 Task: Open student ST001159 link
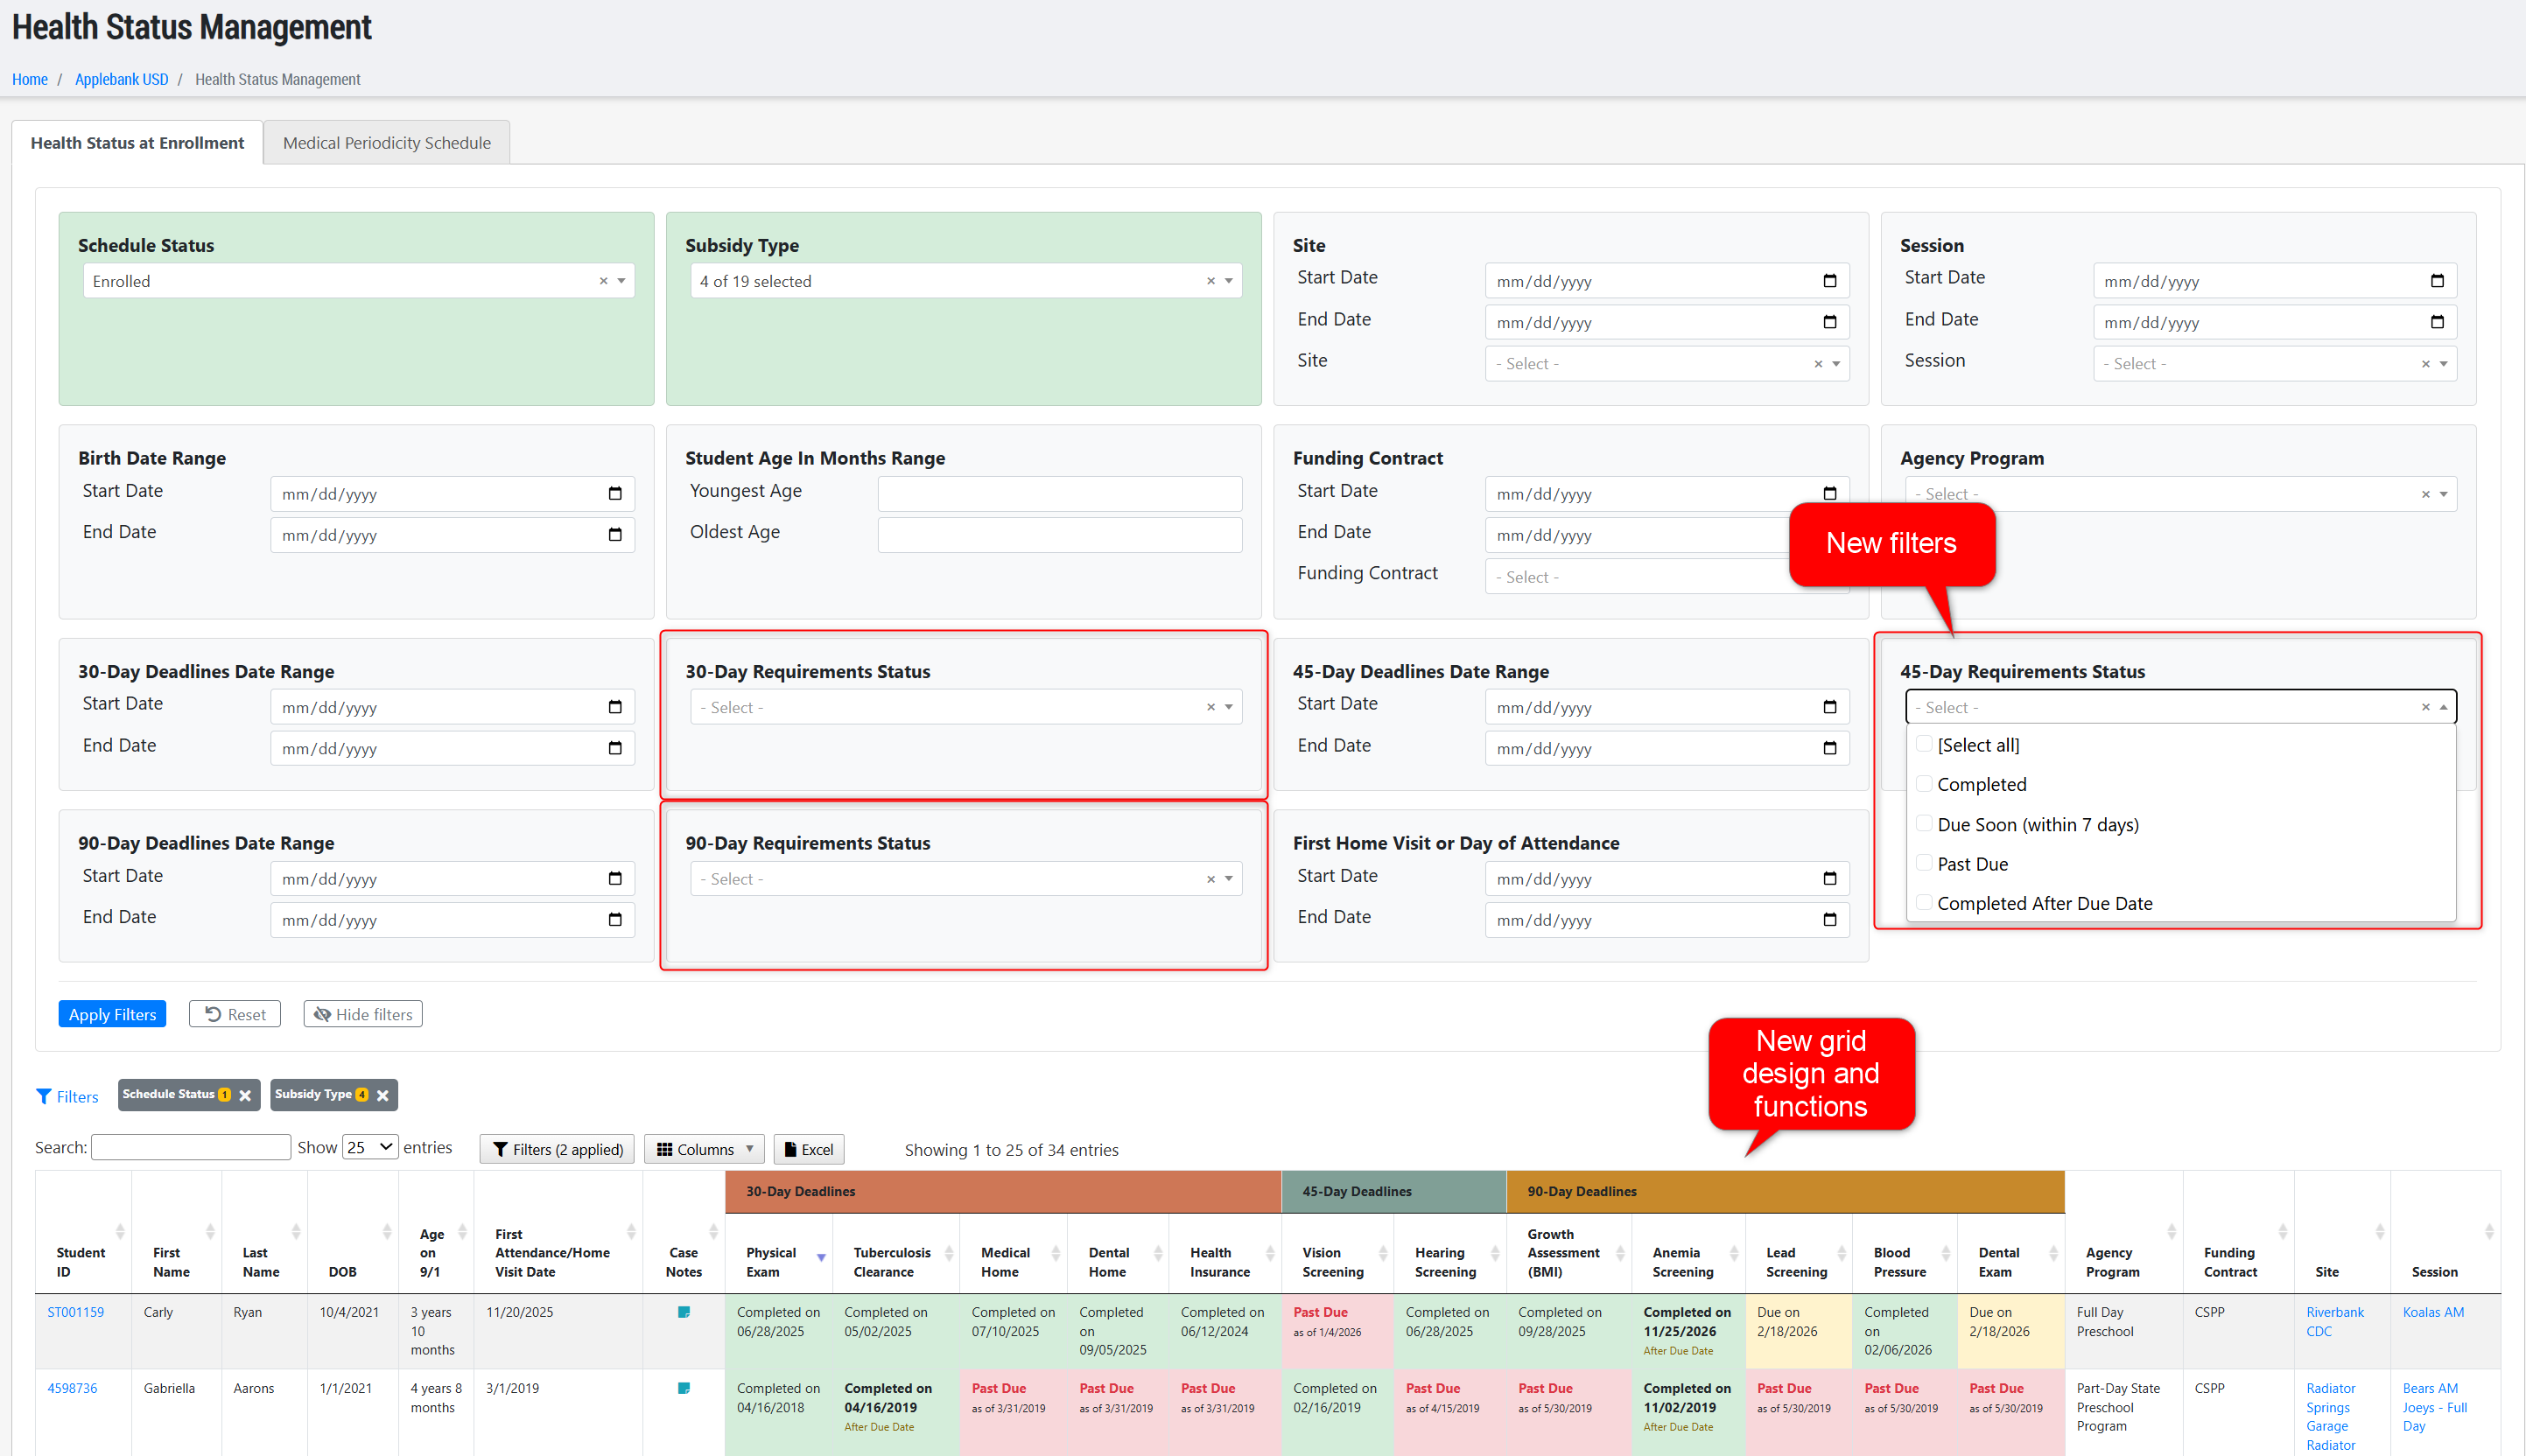coord(75,1312)
